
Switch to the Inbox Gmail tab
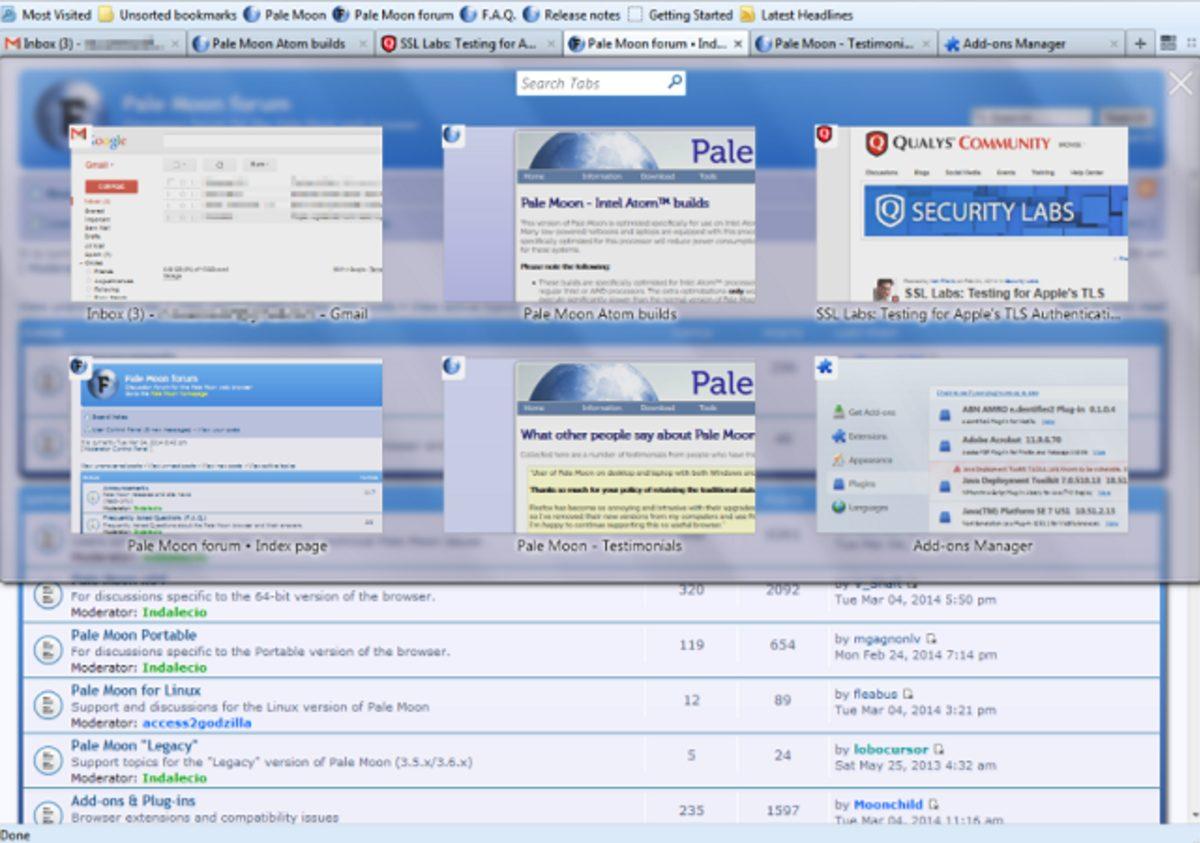90,44
